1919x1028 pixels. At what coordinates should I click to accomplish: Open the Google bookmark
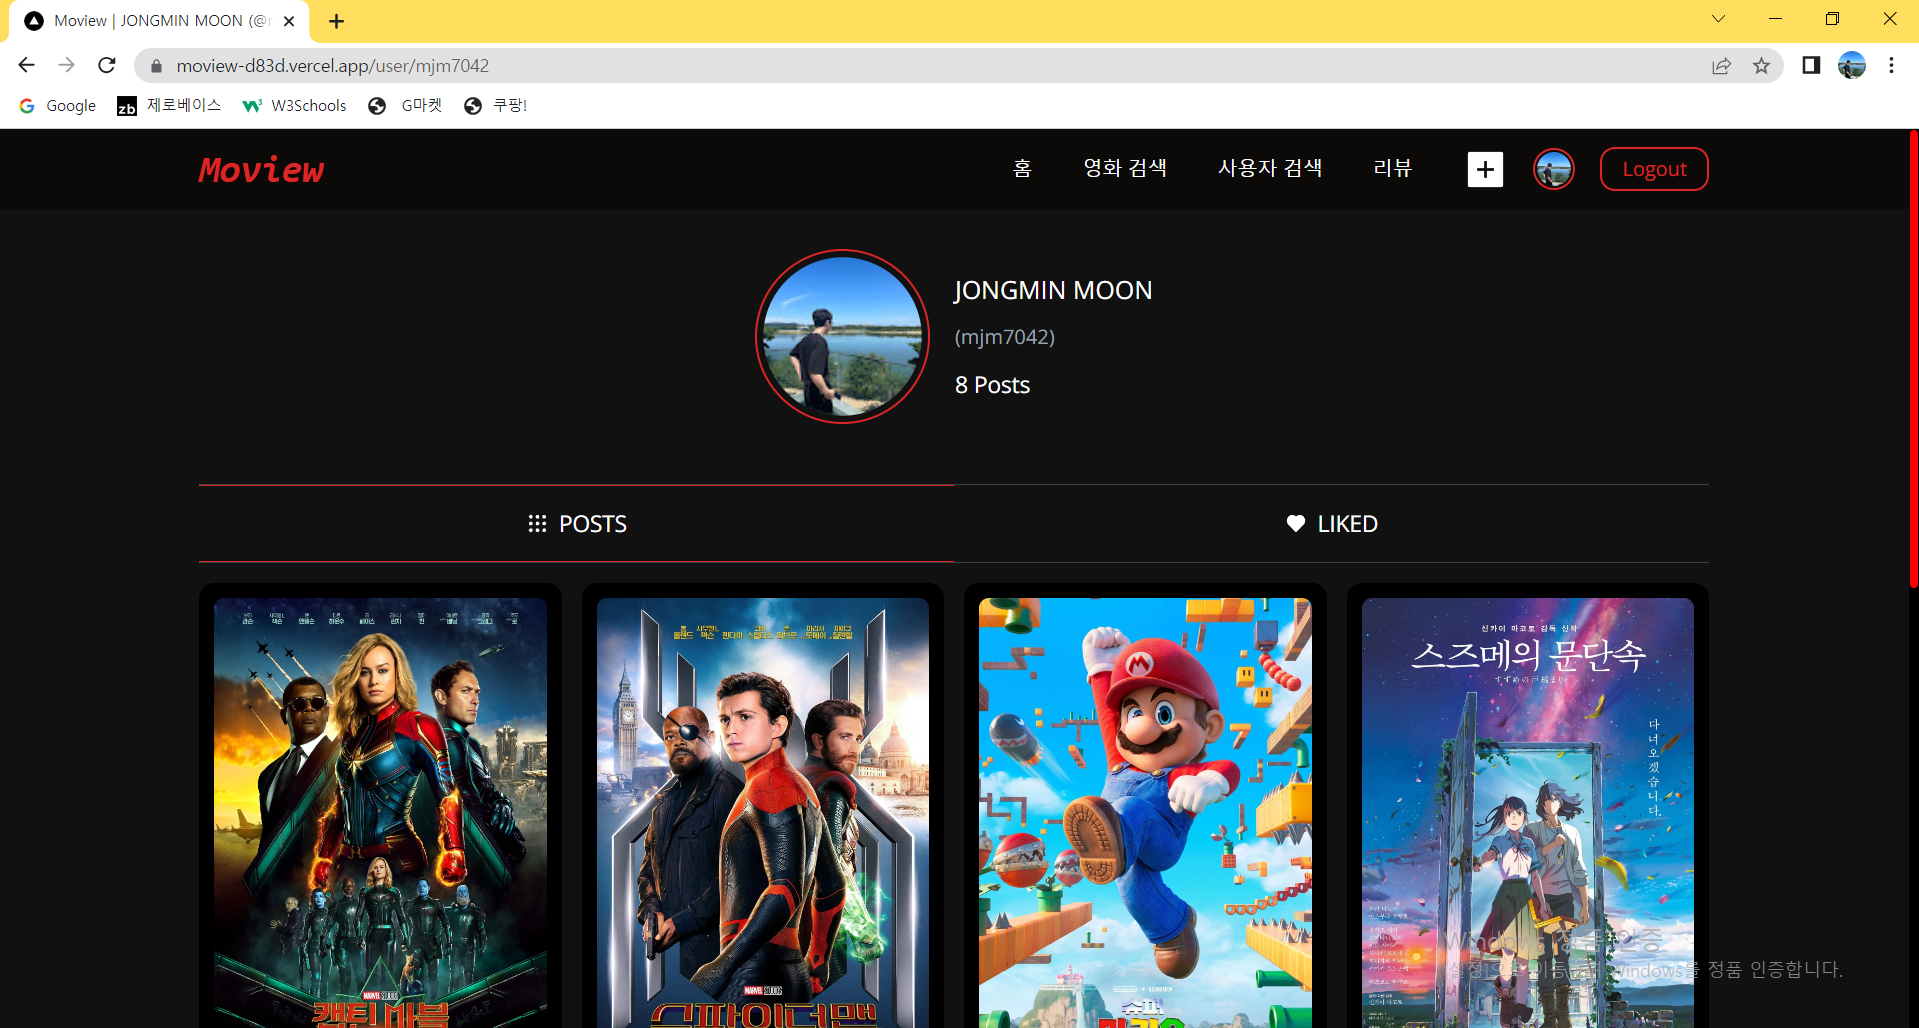(58, 106)
